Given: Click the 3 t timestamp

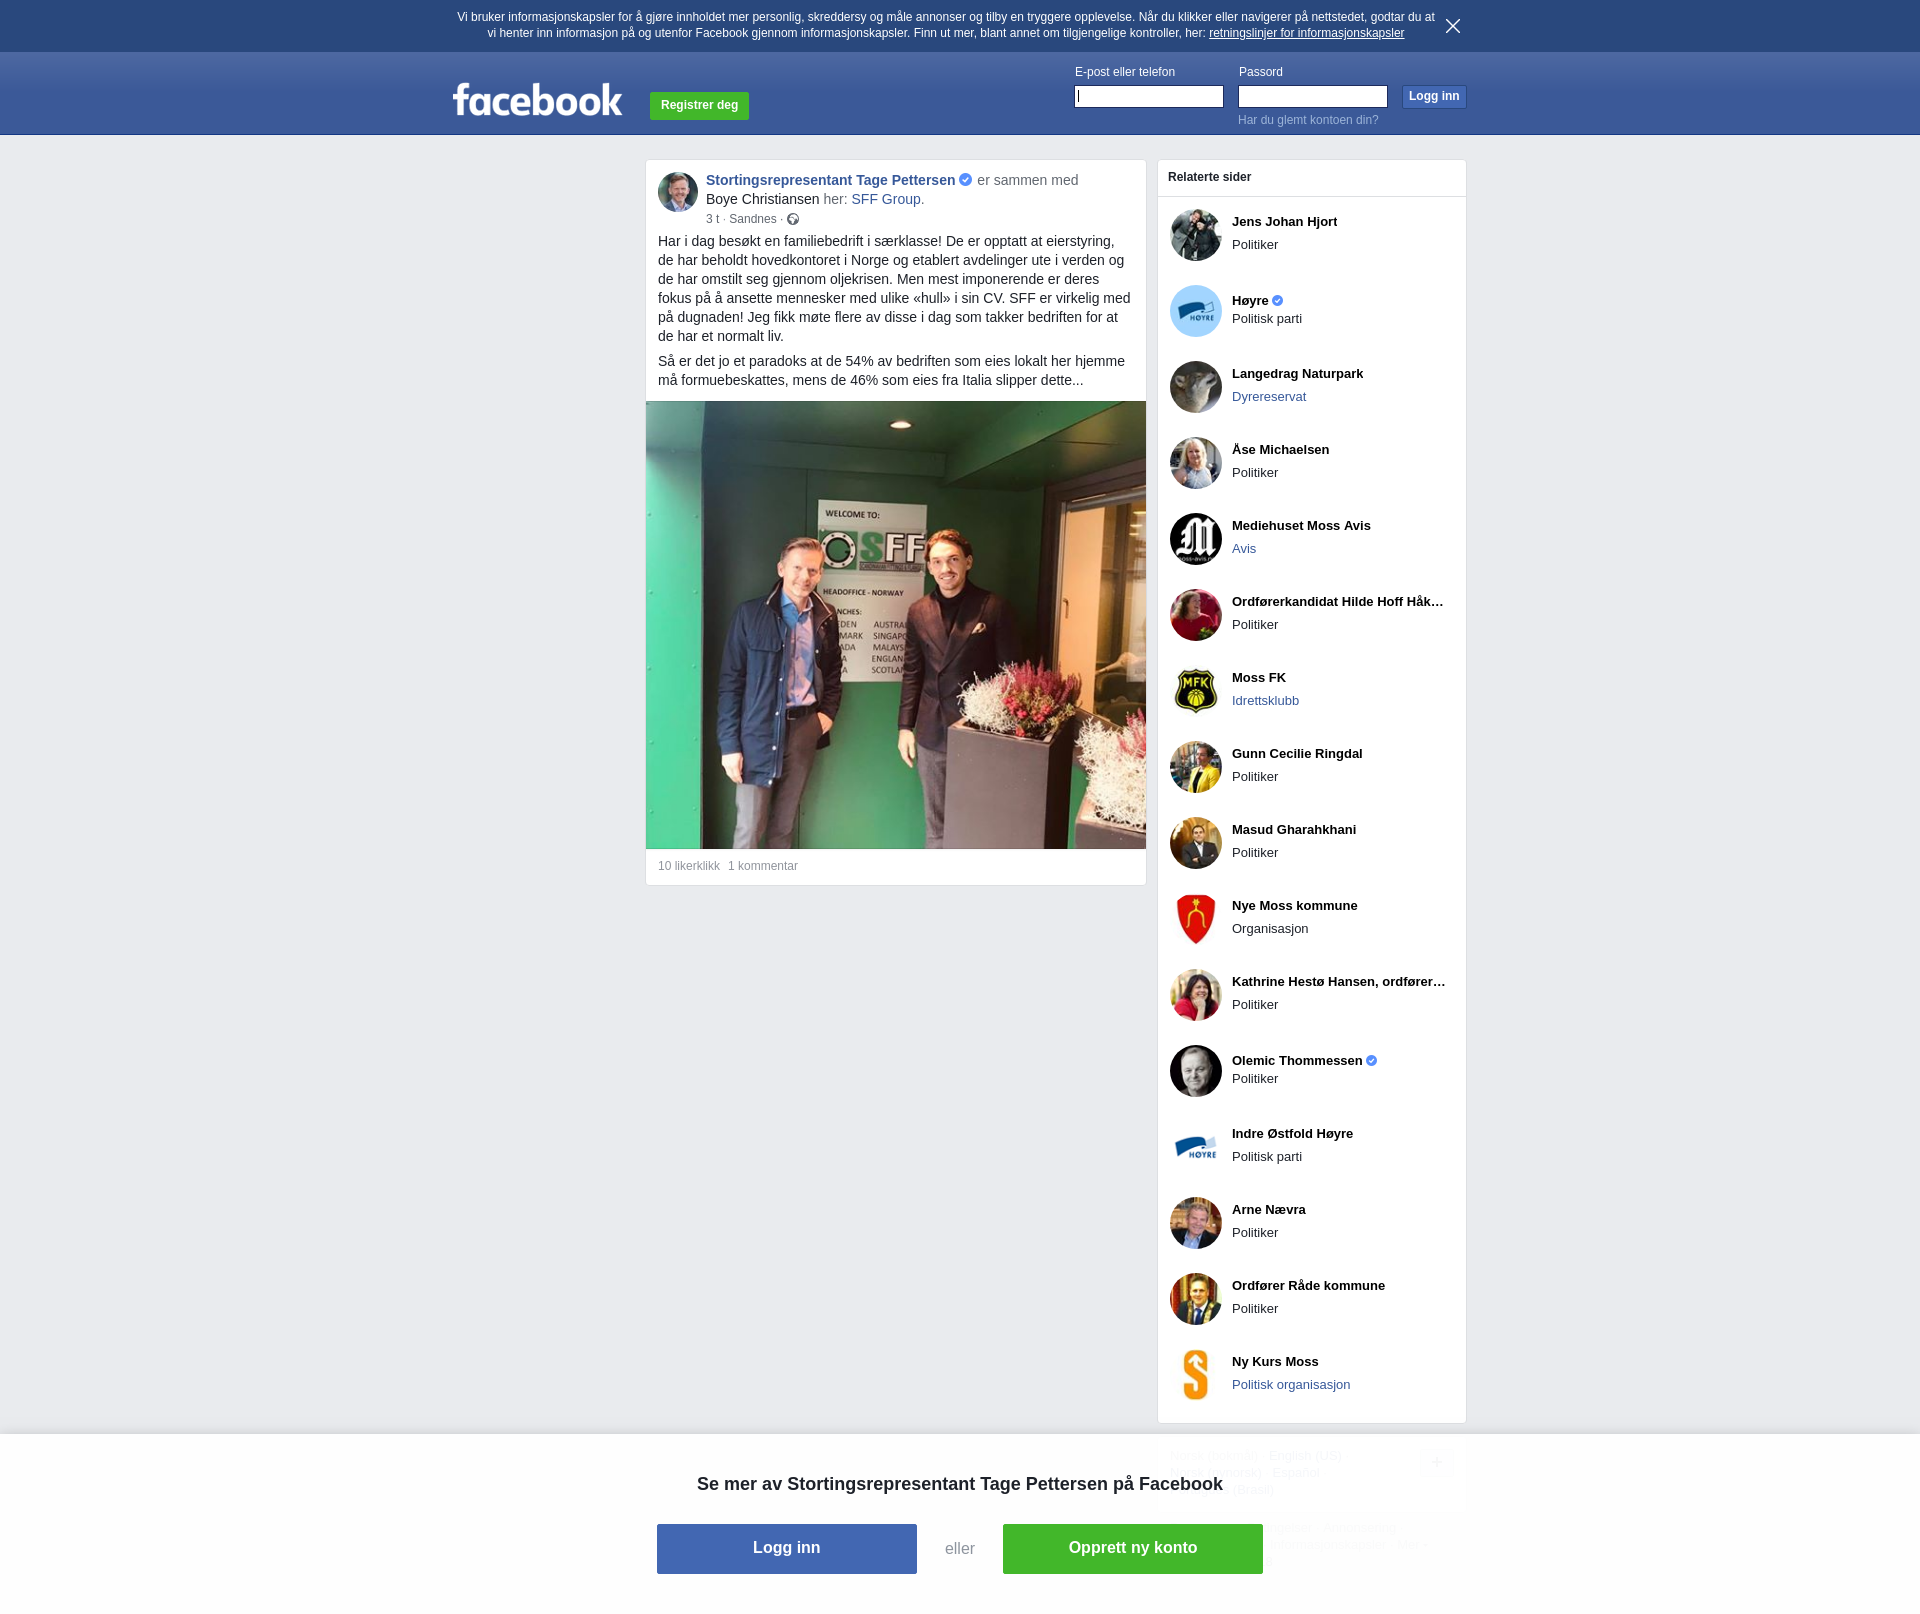Looking at the screenshot, I should pyautogui.click(x=712, y=219).
